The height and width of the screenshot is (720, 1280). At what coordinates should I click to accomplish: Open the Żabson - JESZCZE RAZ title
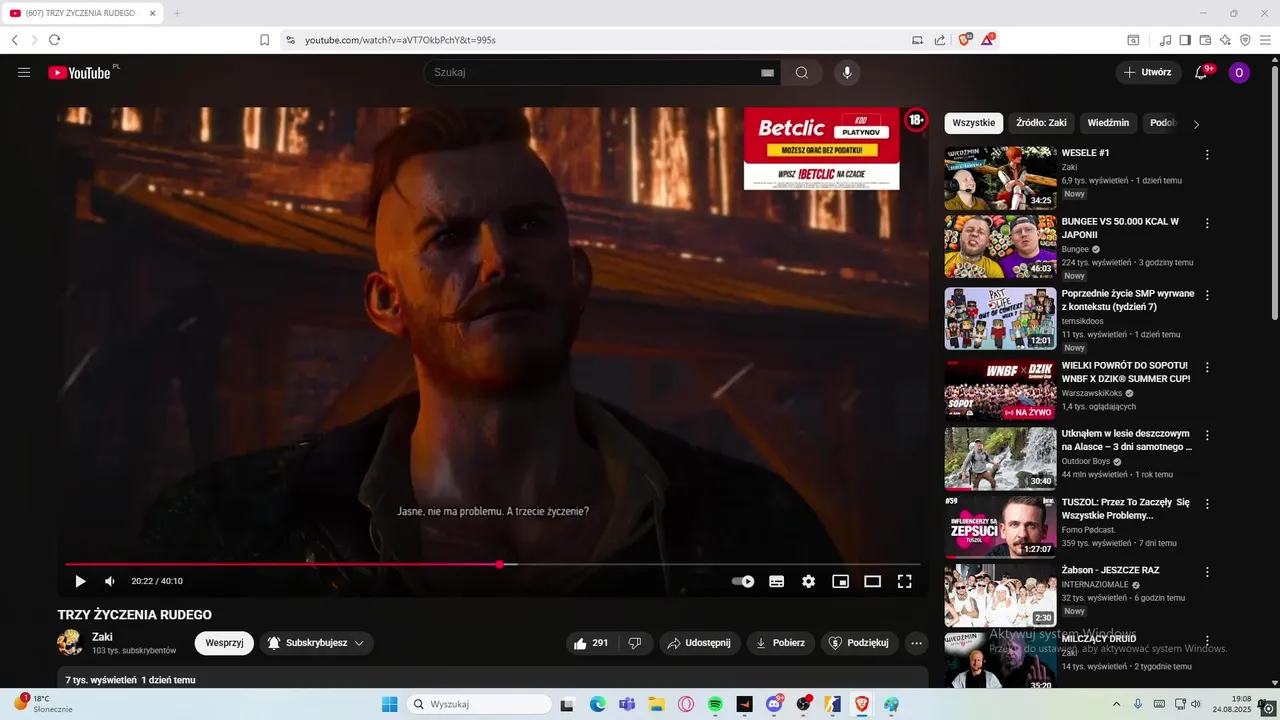pyautogui.click(x=1110, y=570)
